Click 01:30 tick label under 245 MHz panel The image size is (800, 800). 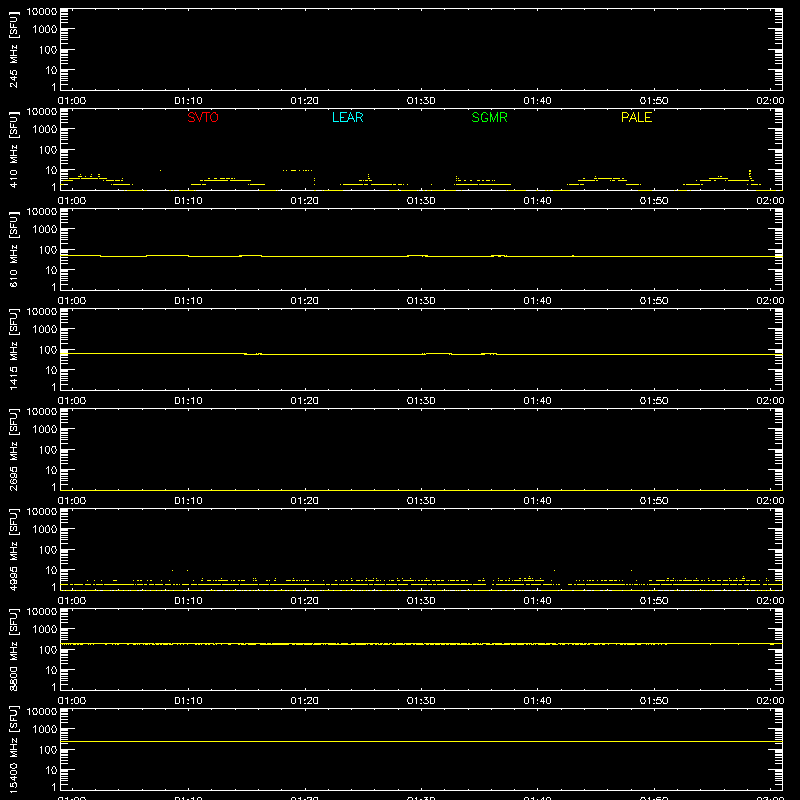[421, 101]
